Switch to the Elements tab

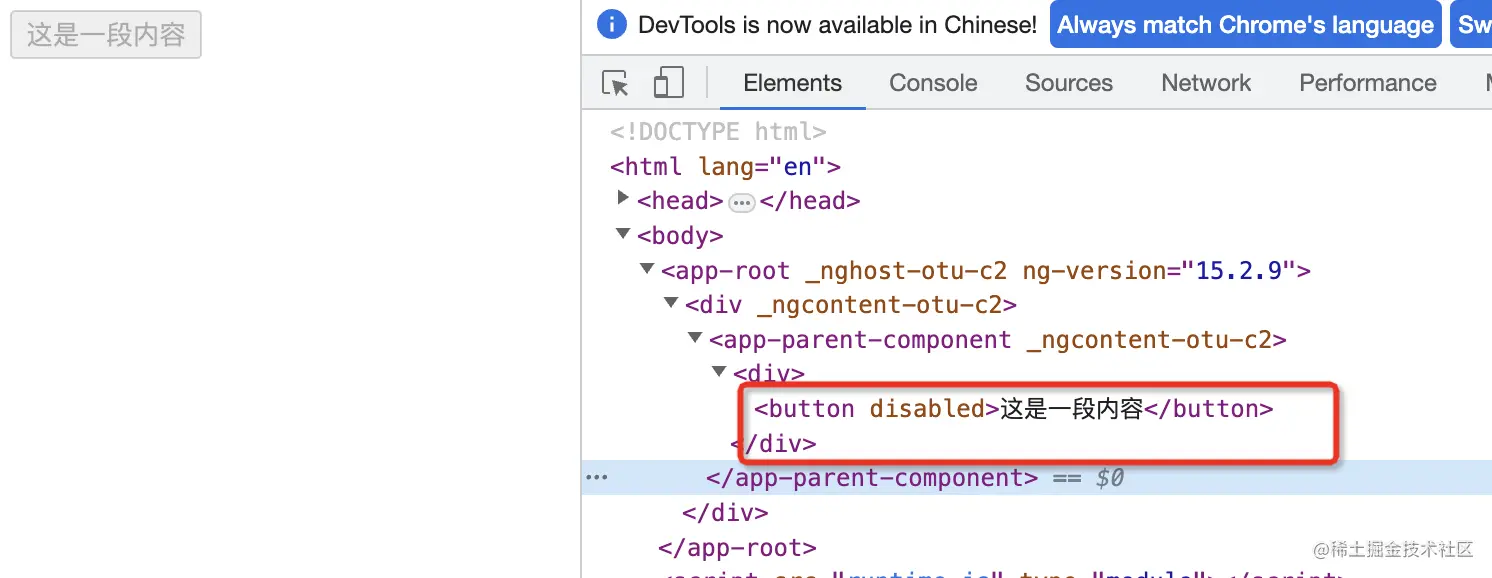(793, 83)
